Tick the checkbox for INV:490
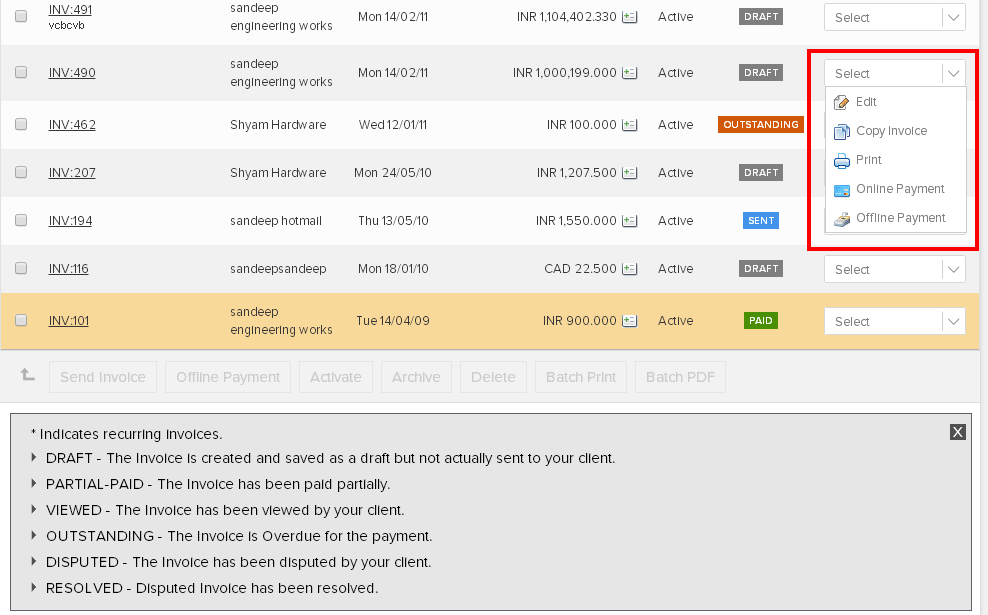 [x=21, y=72]
